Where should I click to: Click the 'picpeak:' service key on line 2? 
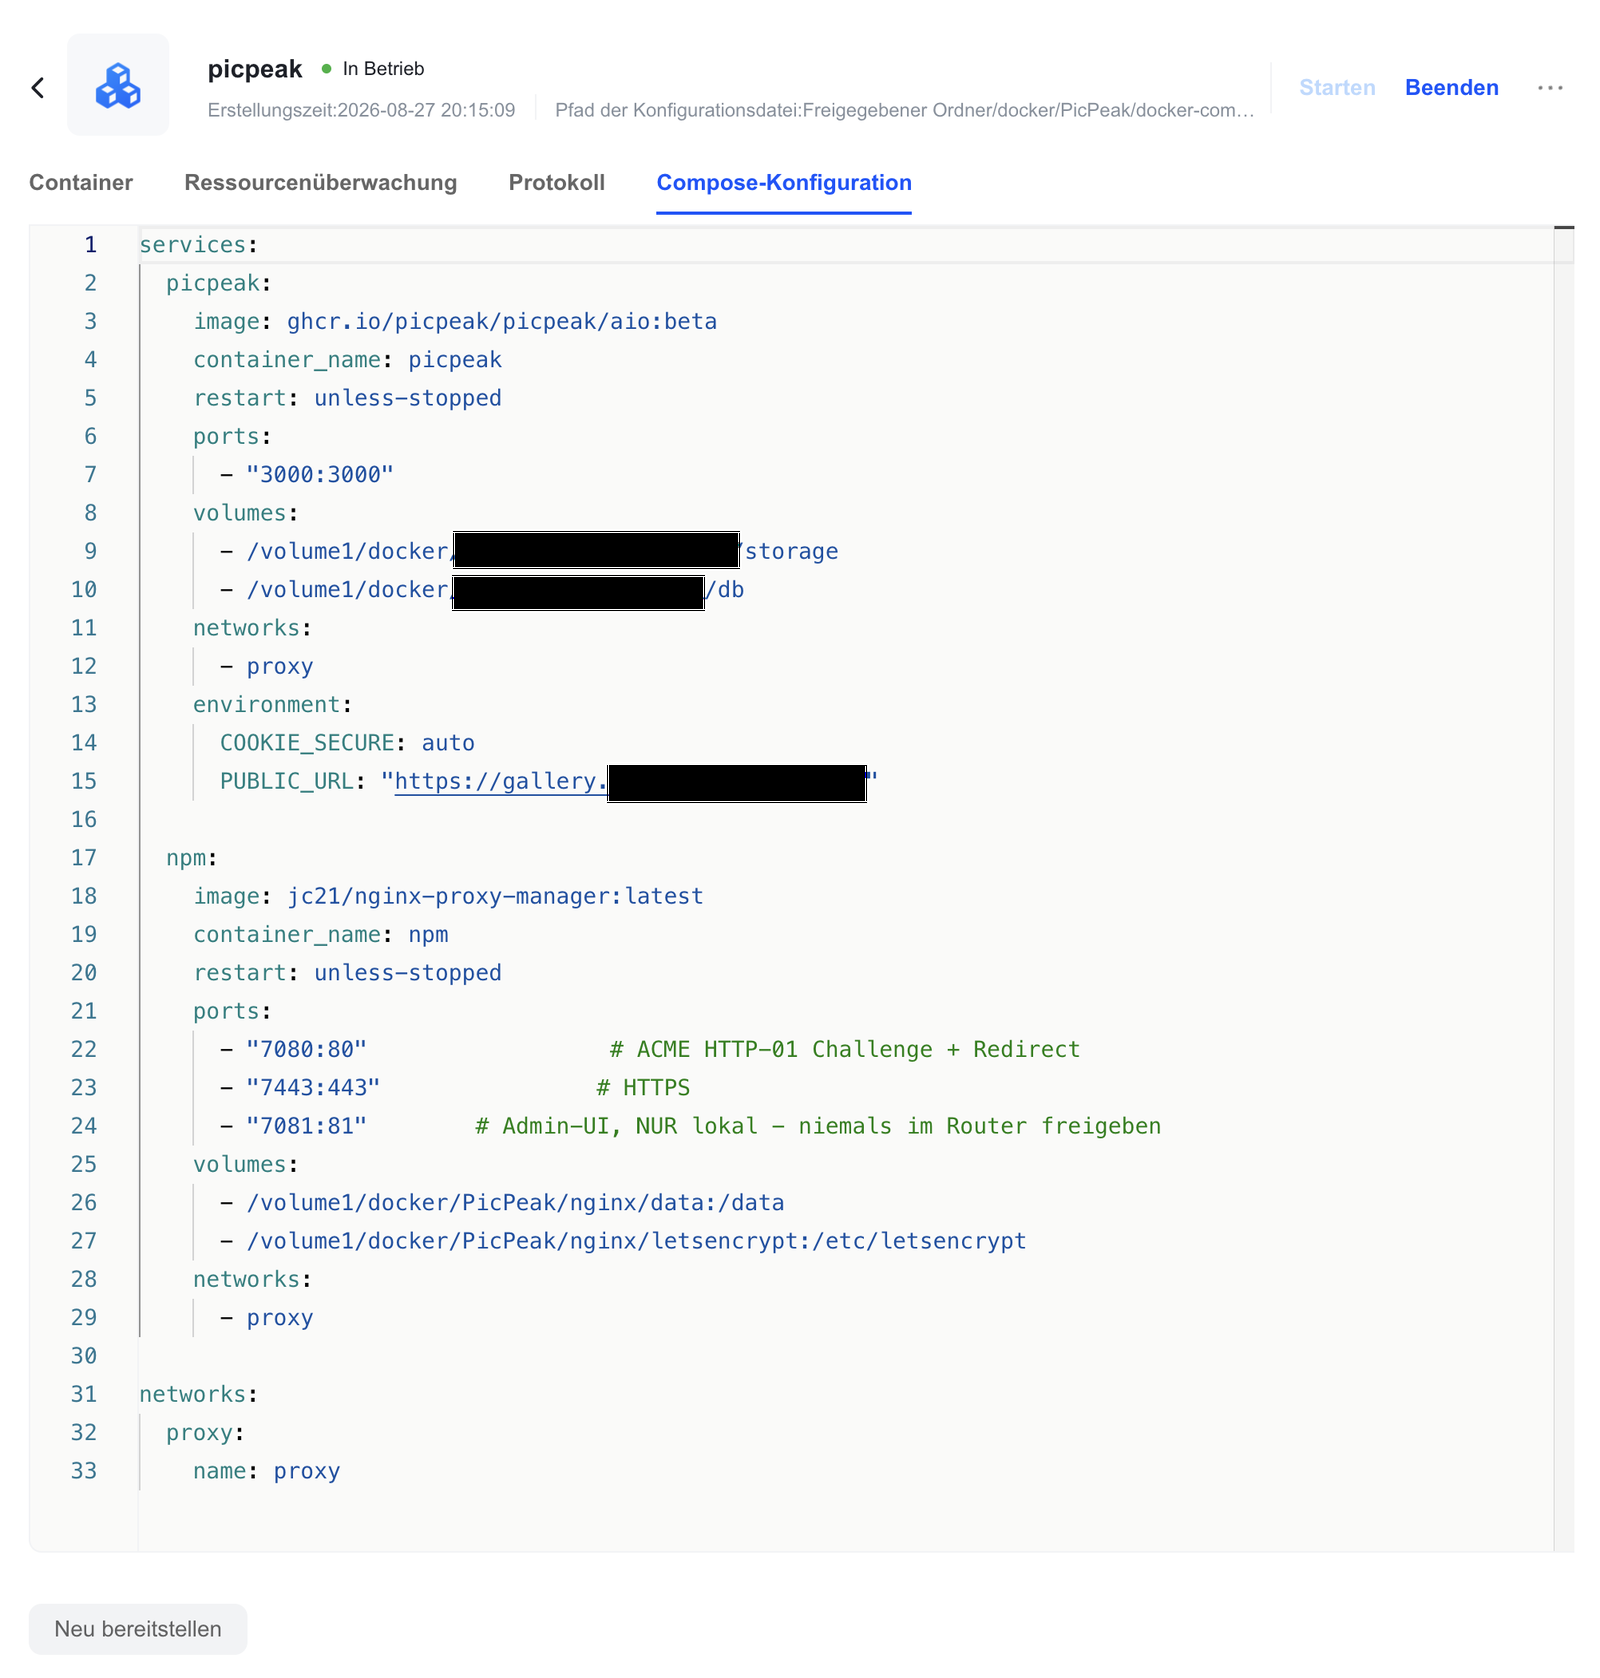pos(219,283)
